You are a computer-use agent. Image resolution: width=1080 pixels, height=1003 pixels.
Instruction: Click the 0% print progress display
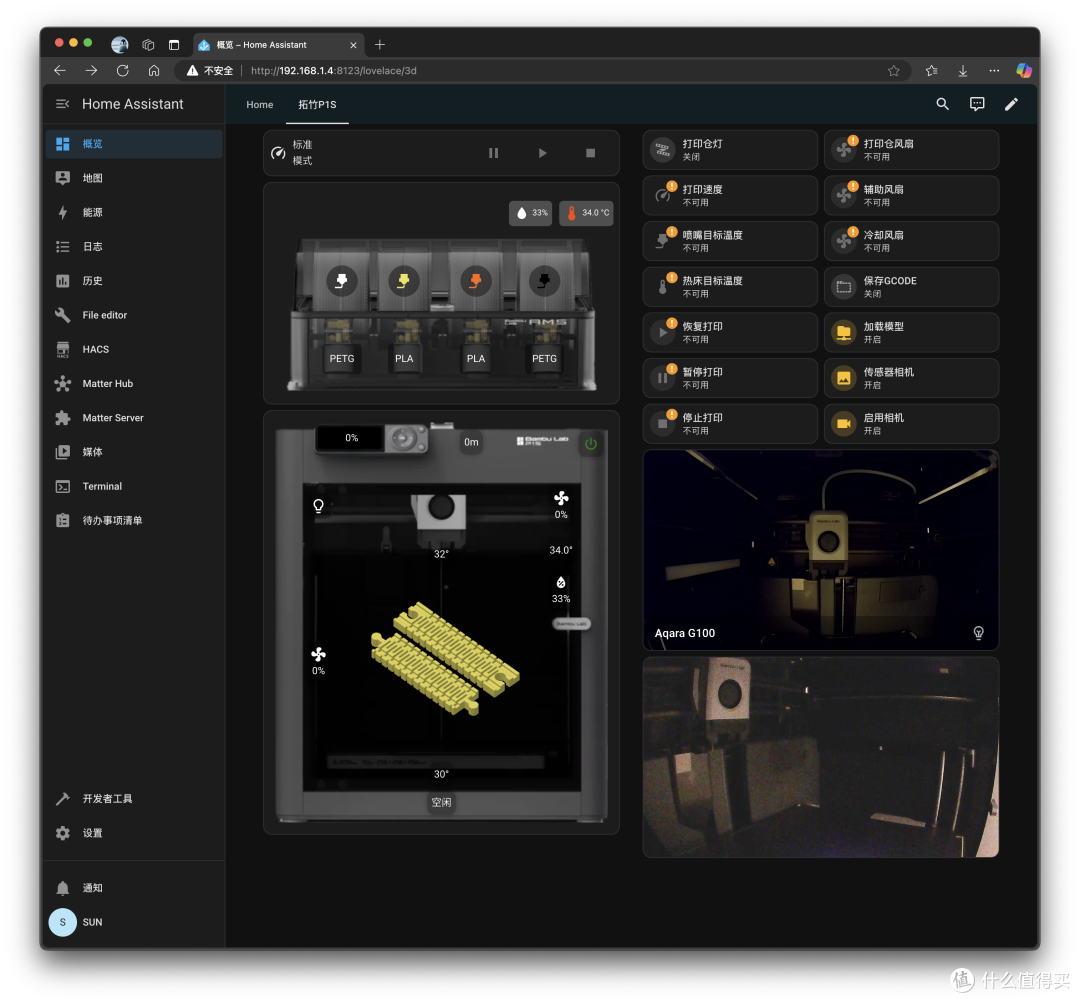point(351,438)
